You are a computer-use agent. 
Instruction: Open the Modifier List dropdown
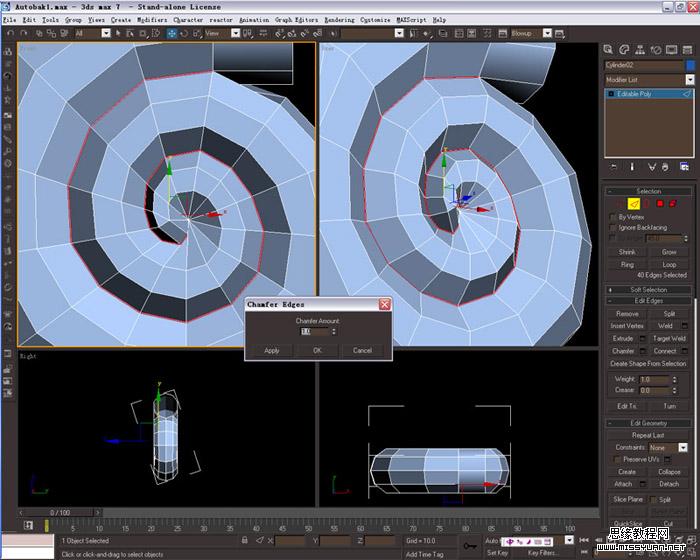tap(690, 80)
